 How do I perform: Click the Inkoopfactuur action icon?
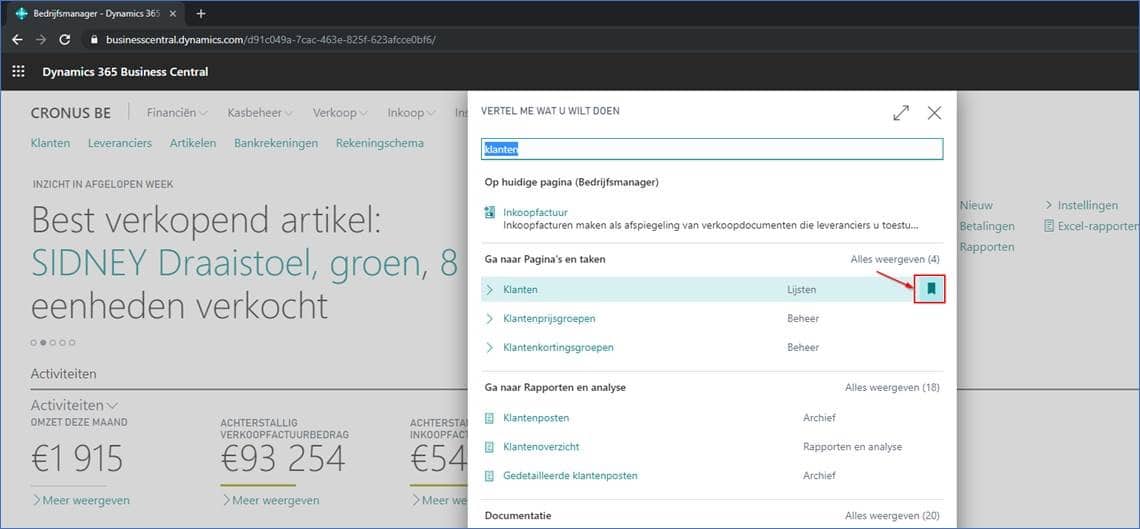(x=489, y=213)
